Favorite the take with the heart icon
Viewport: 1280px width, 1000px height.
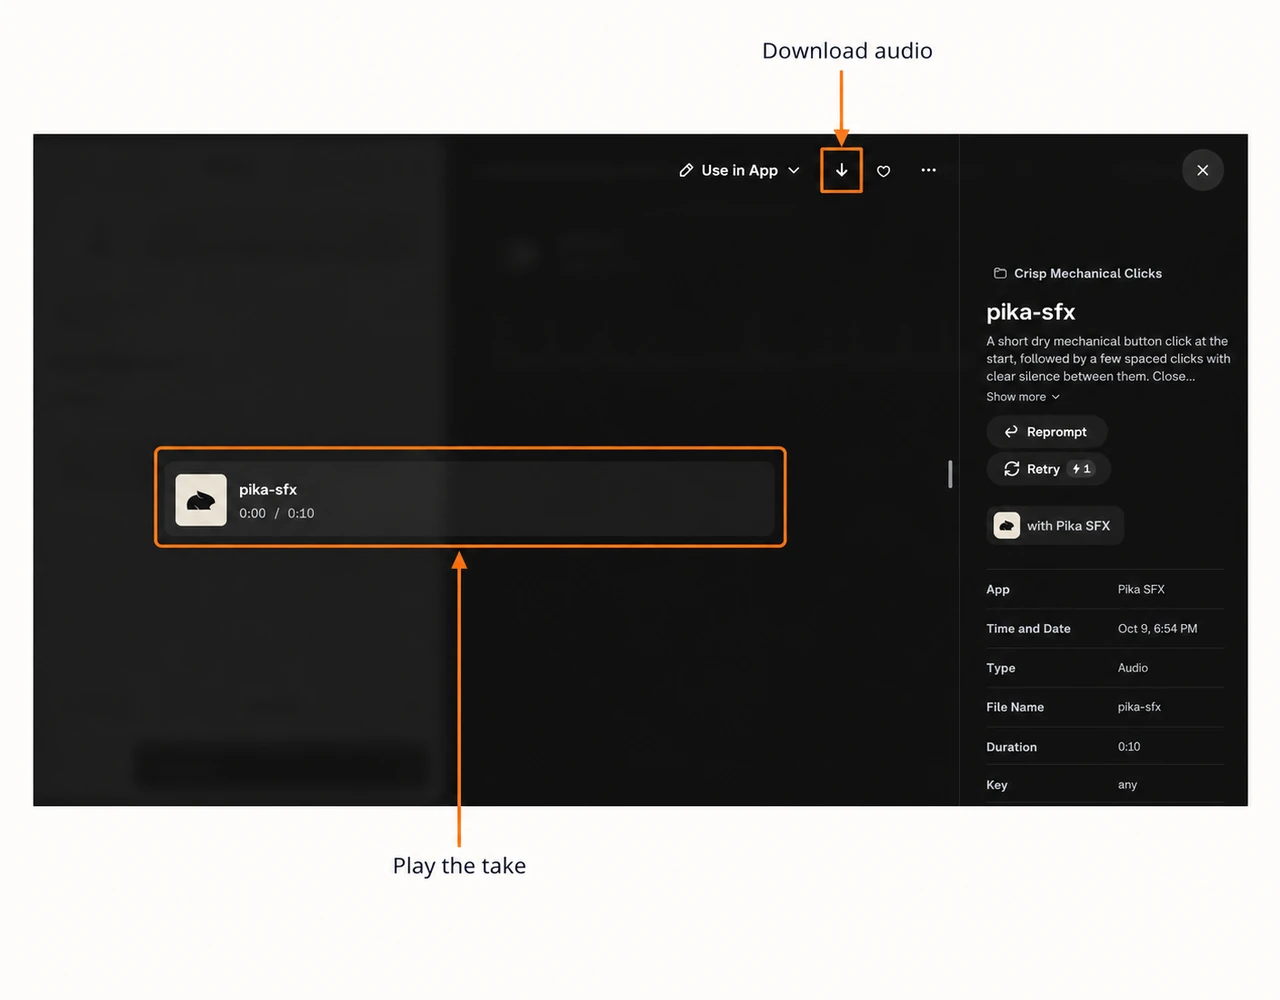tap(883, 171)
